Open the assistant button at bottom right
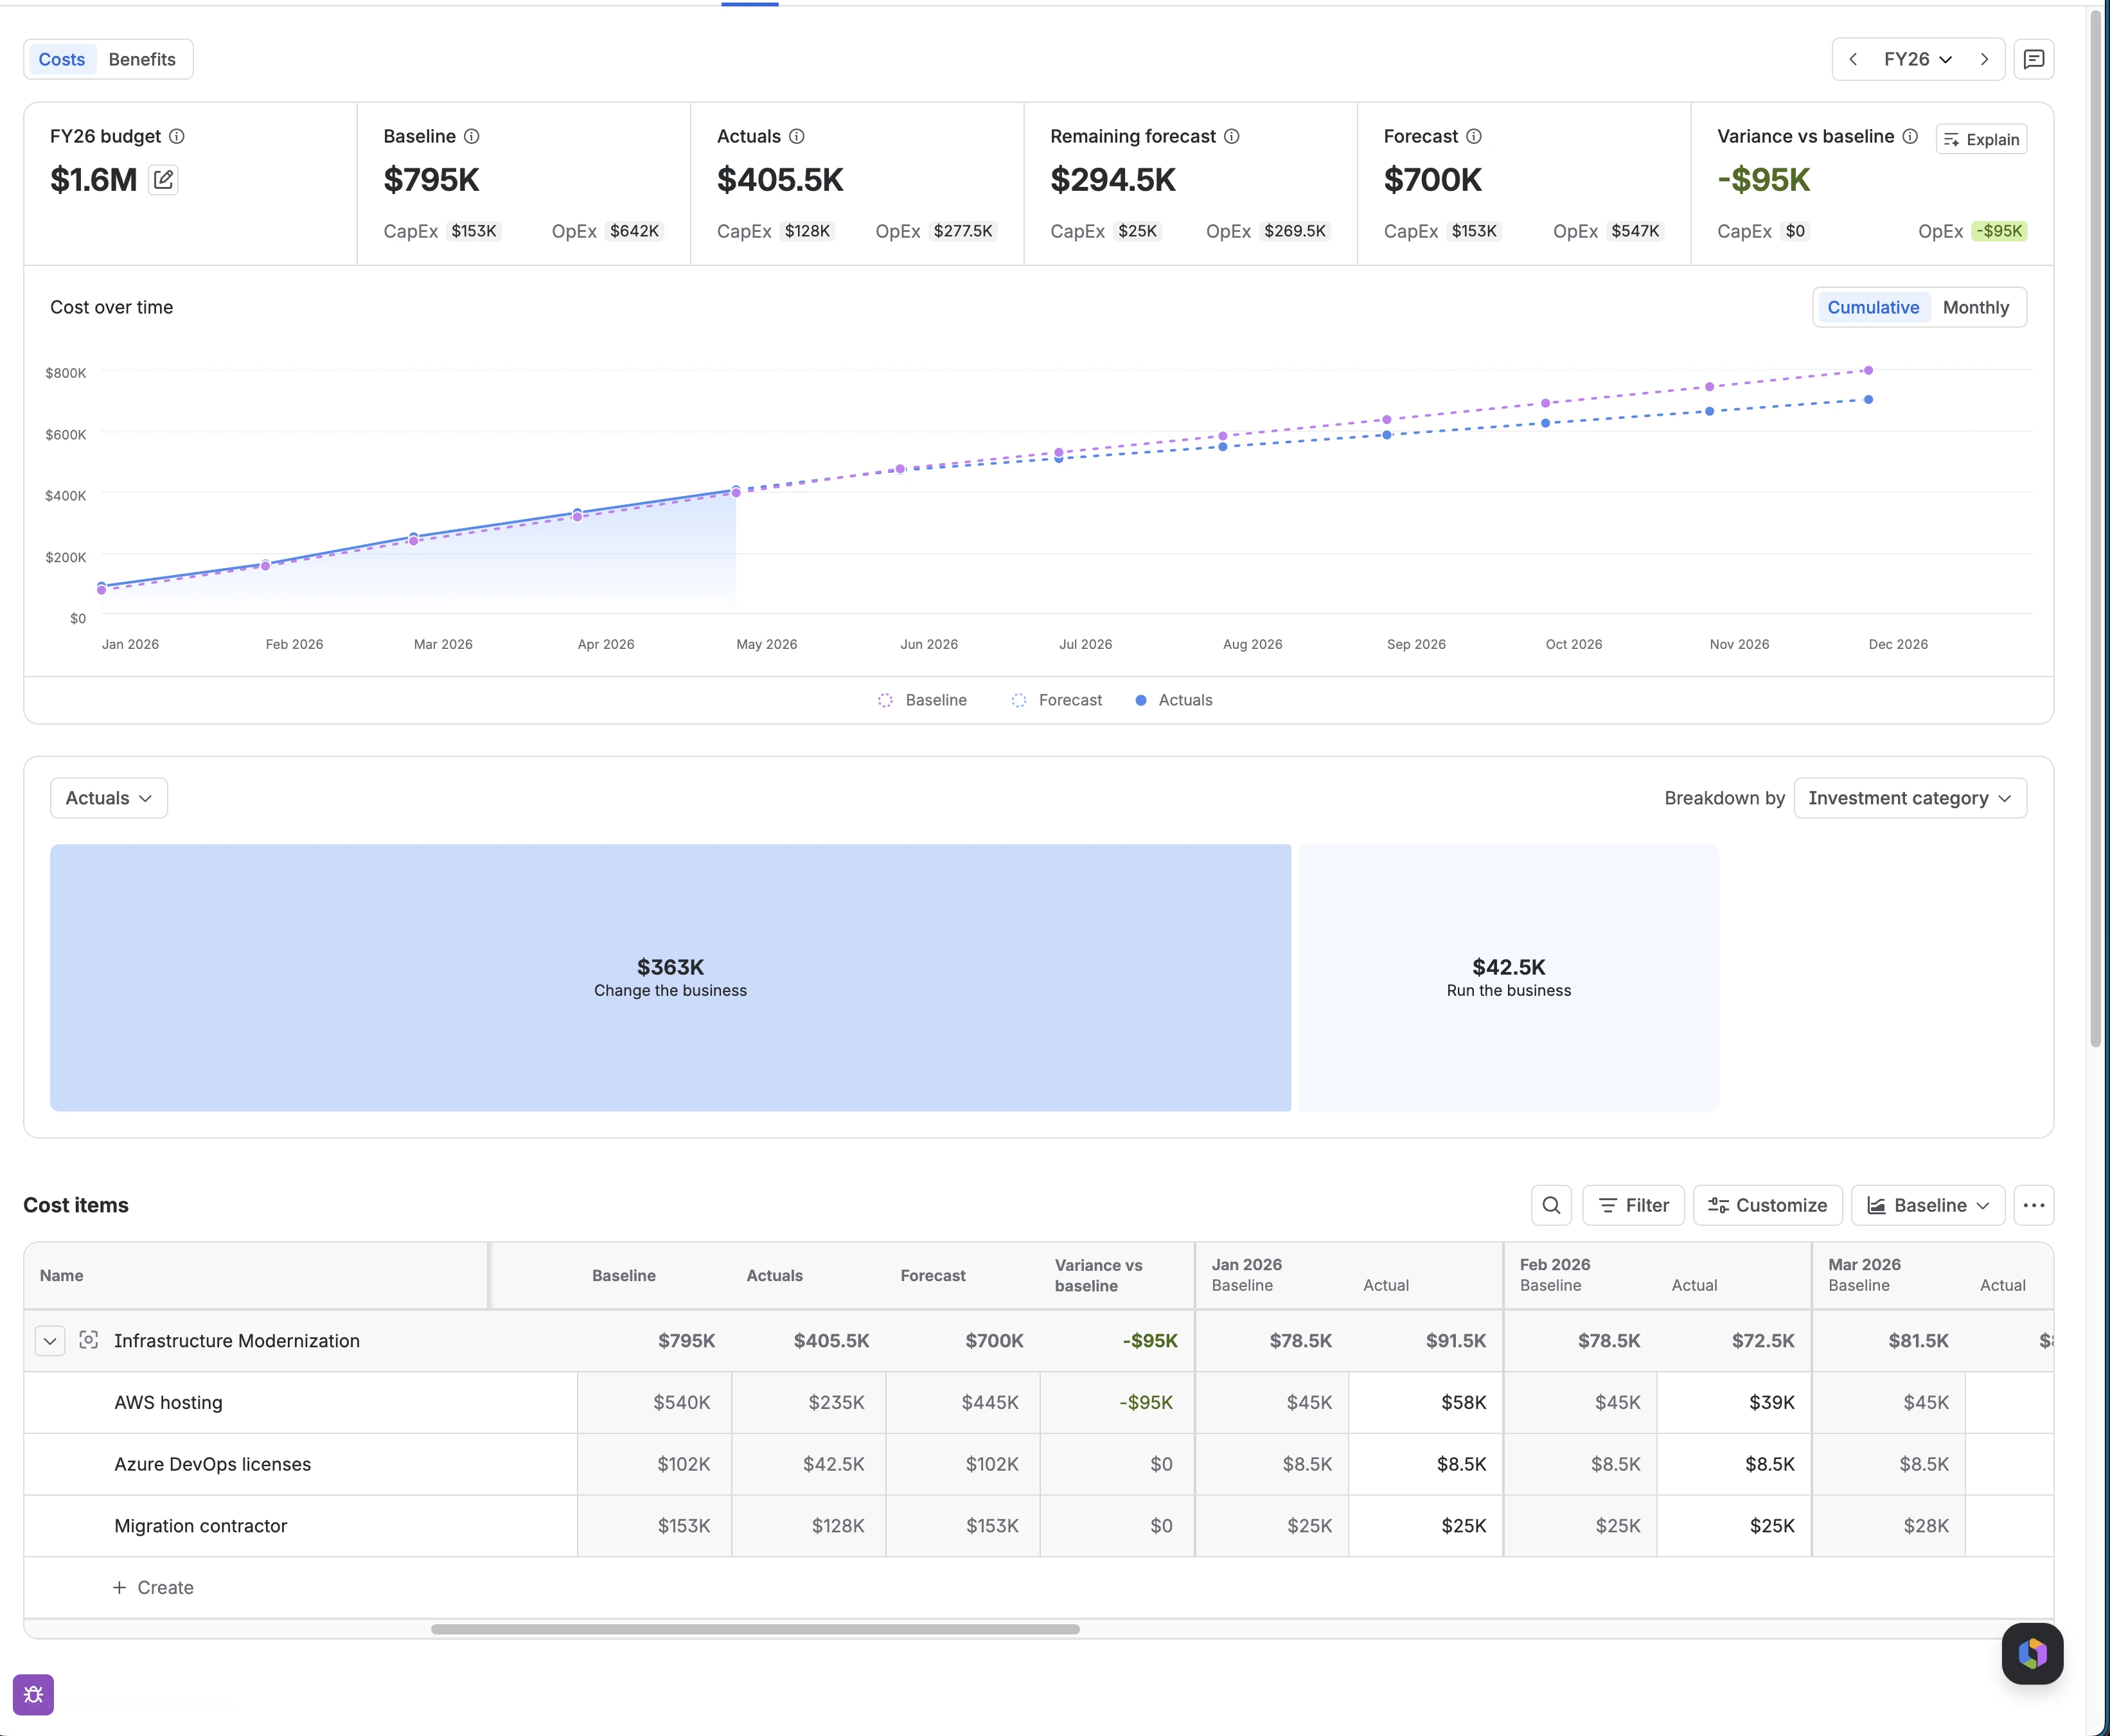Screen dimensions: 2110x1736 point(2032,1653)
